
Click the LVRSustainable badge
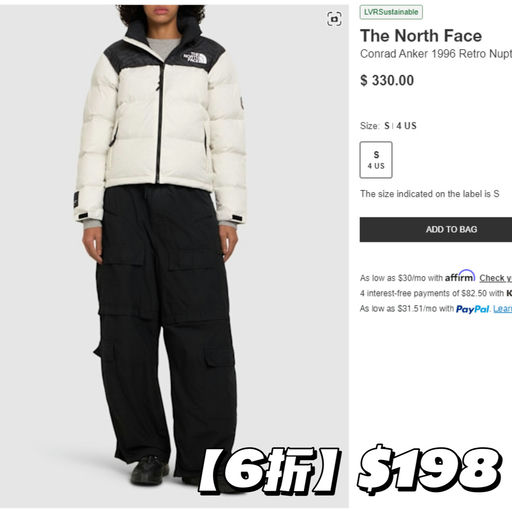click(x=391, y=12)
